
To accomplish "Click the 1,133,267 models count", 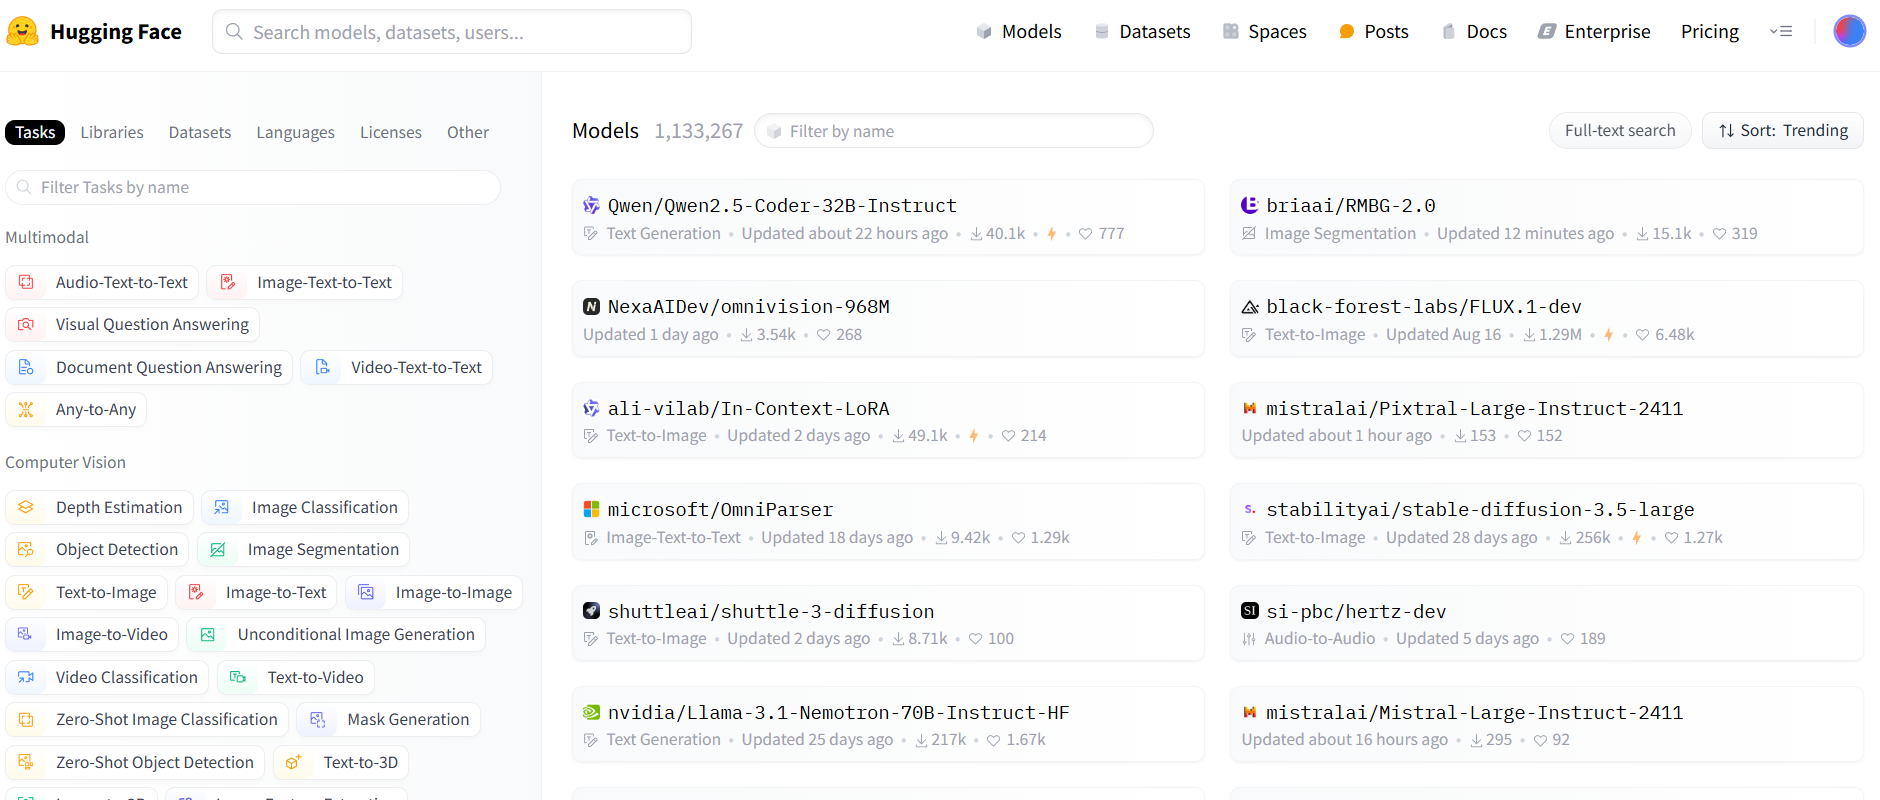I will click(x=699, y=131).
